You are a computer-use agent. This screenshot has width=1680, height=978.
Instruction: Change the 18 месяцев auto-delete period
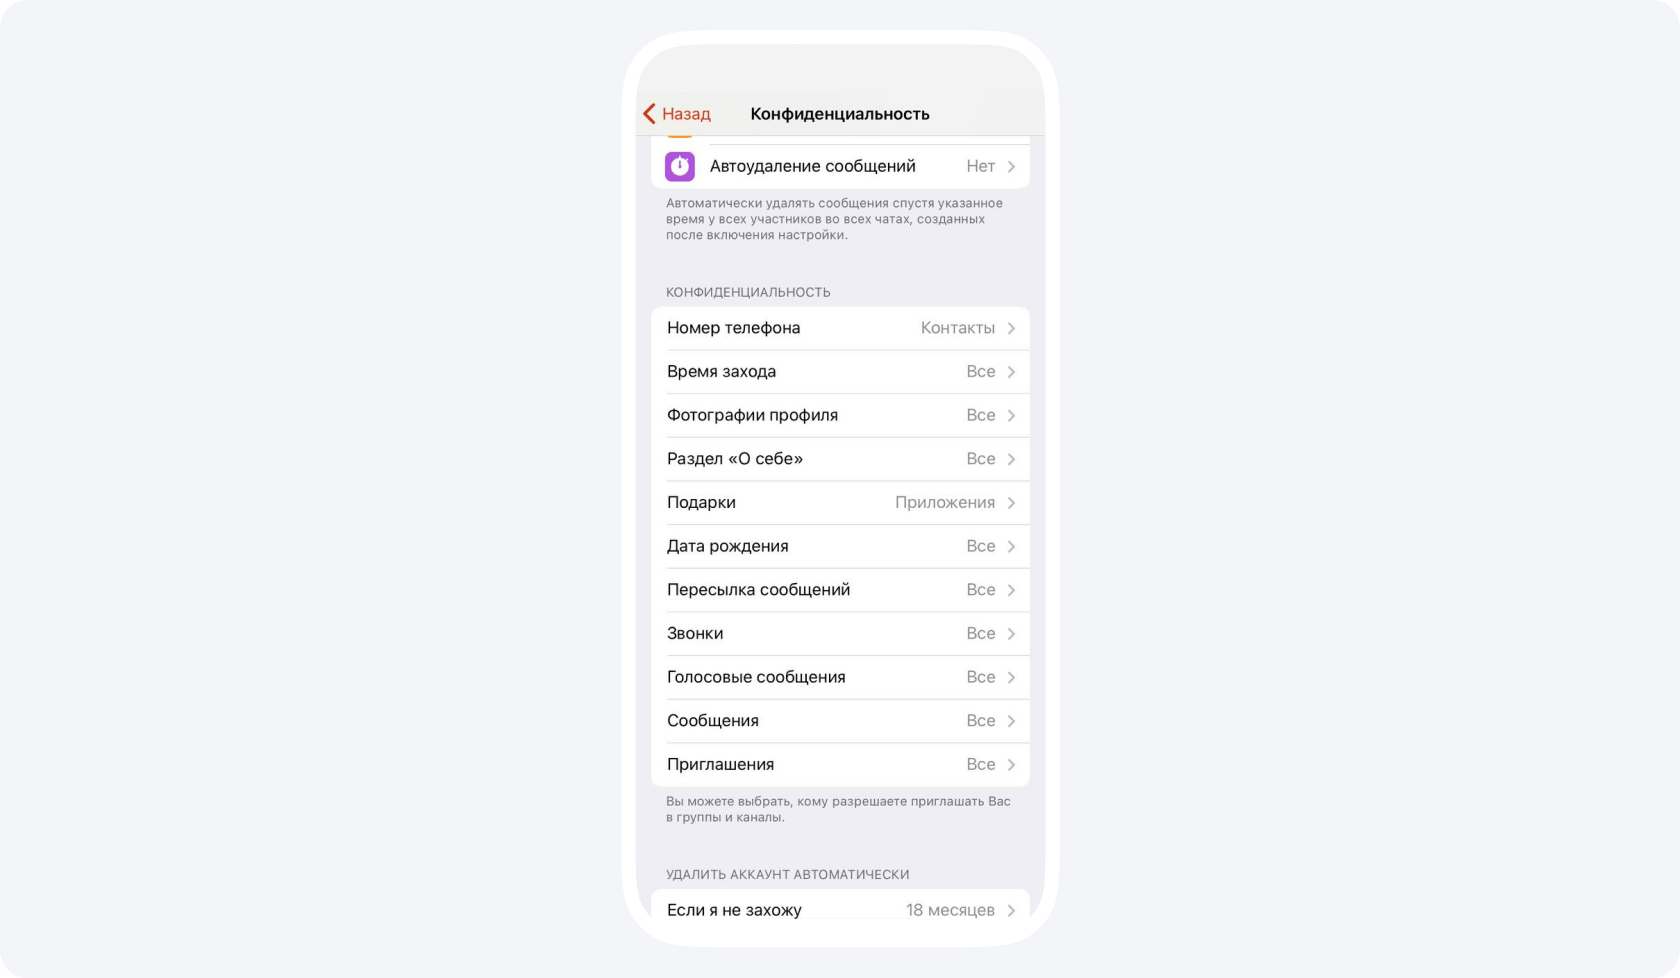point(950,910)
